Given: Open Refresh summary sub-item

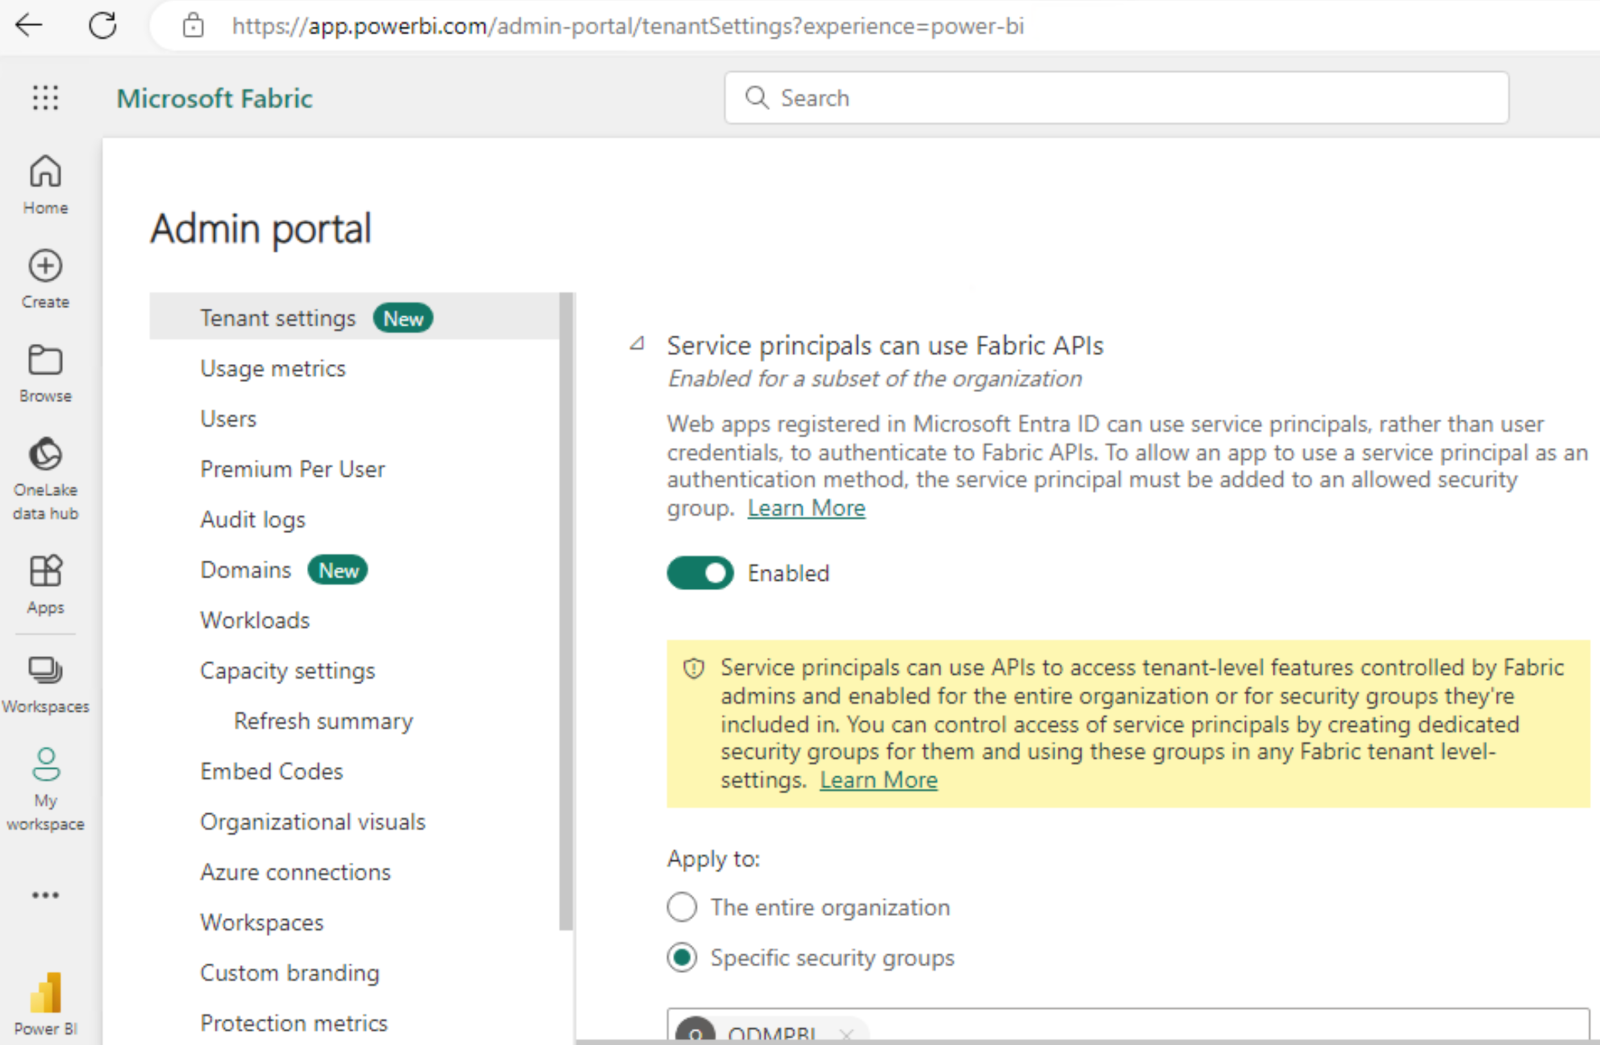Looking at the screenshot, I should [323, 721].
